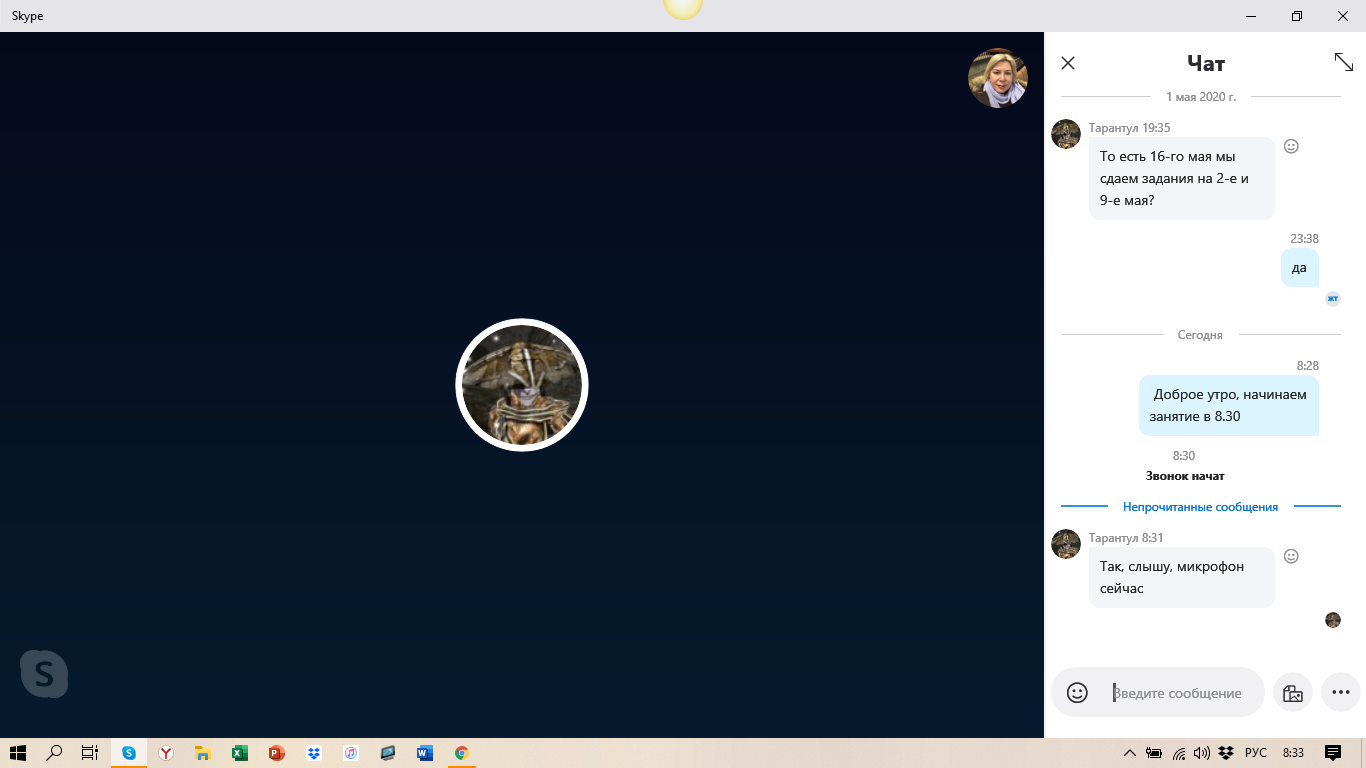The width and height of the screenshot is (1366, 768).
Task: Show hidden system tray icons chevron
Action: [1129, 753]
